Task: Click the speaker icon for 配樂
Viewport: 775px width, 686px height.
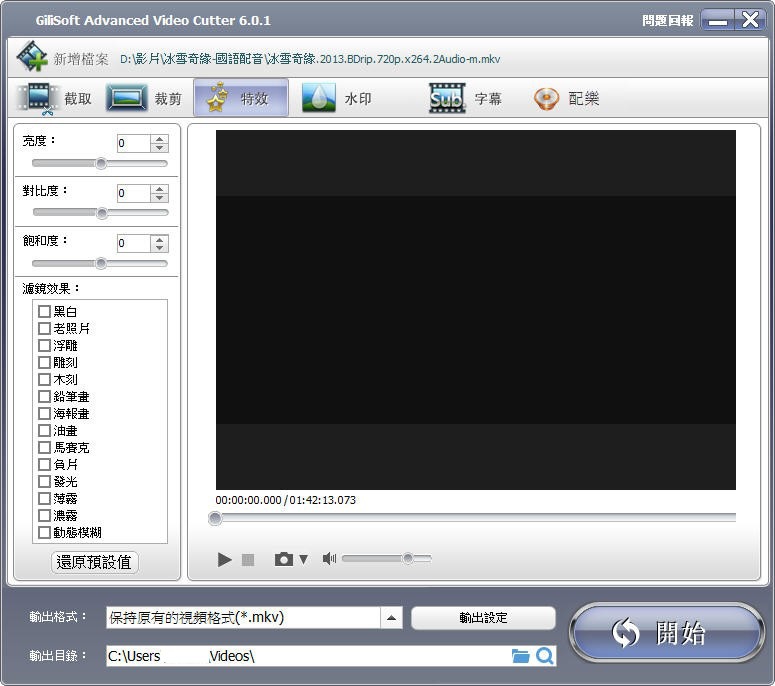Action: [546, 98]
